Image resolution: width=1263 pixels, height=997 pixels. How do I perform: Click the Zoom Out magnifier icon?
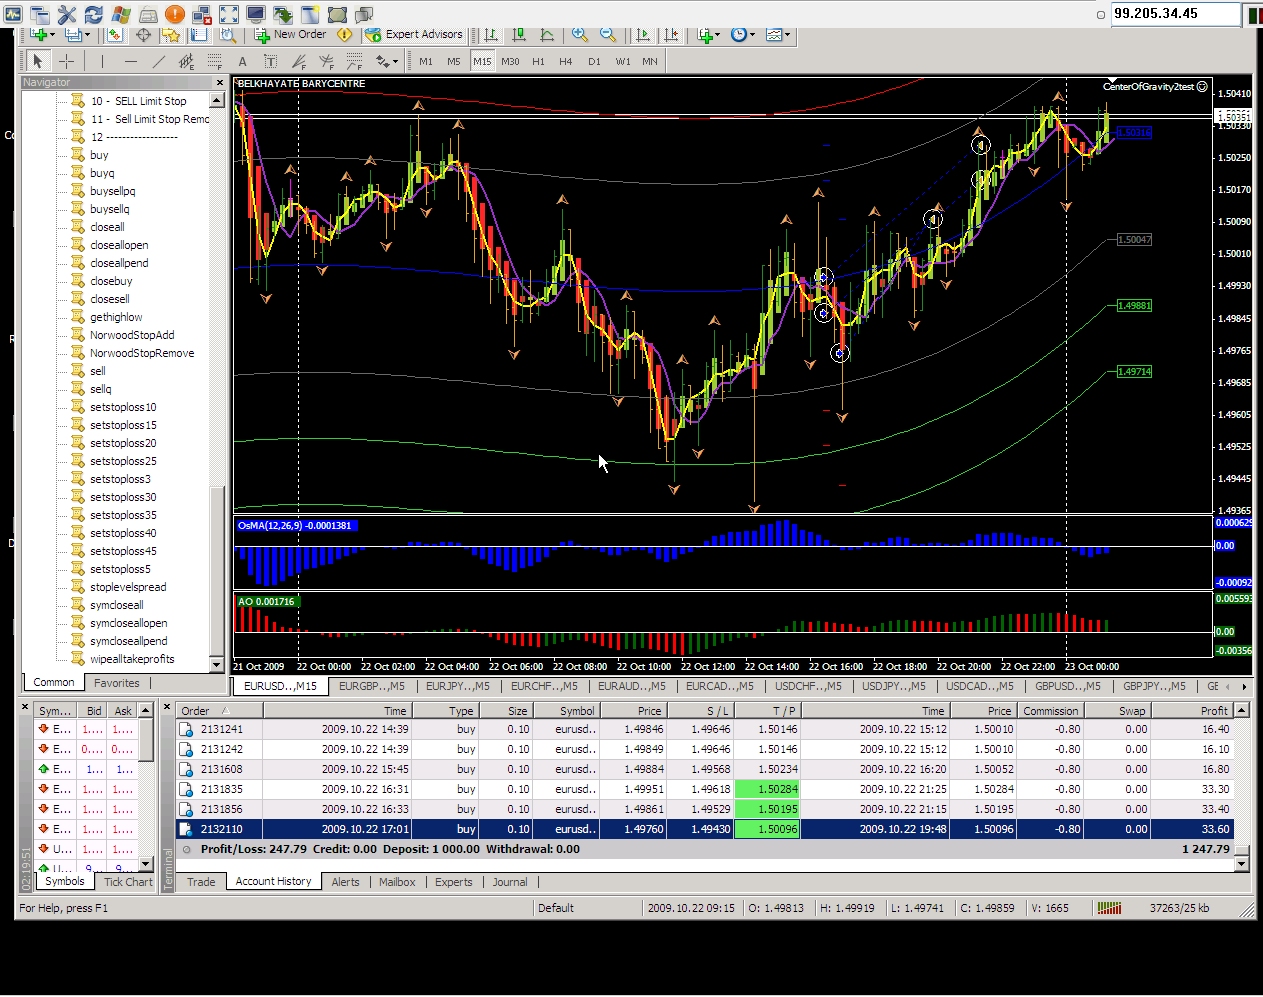point(607,35)
